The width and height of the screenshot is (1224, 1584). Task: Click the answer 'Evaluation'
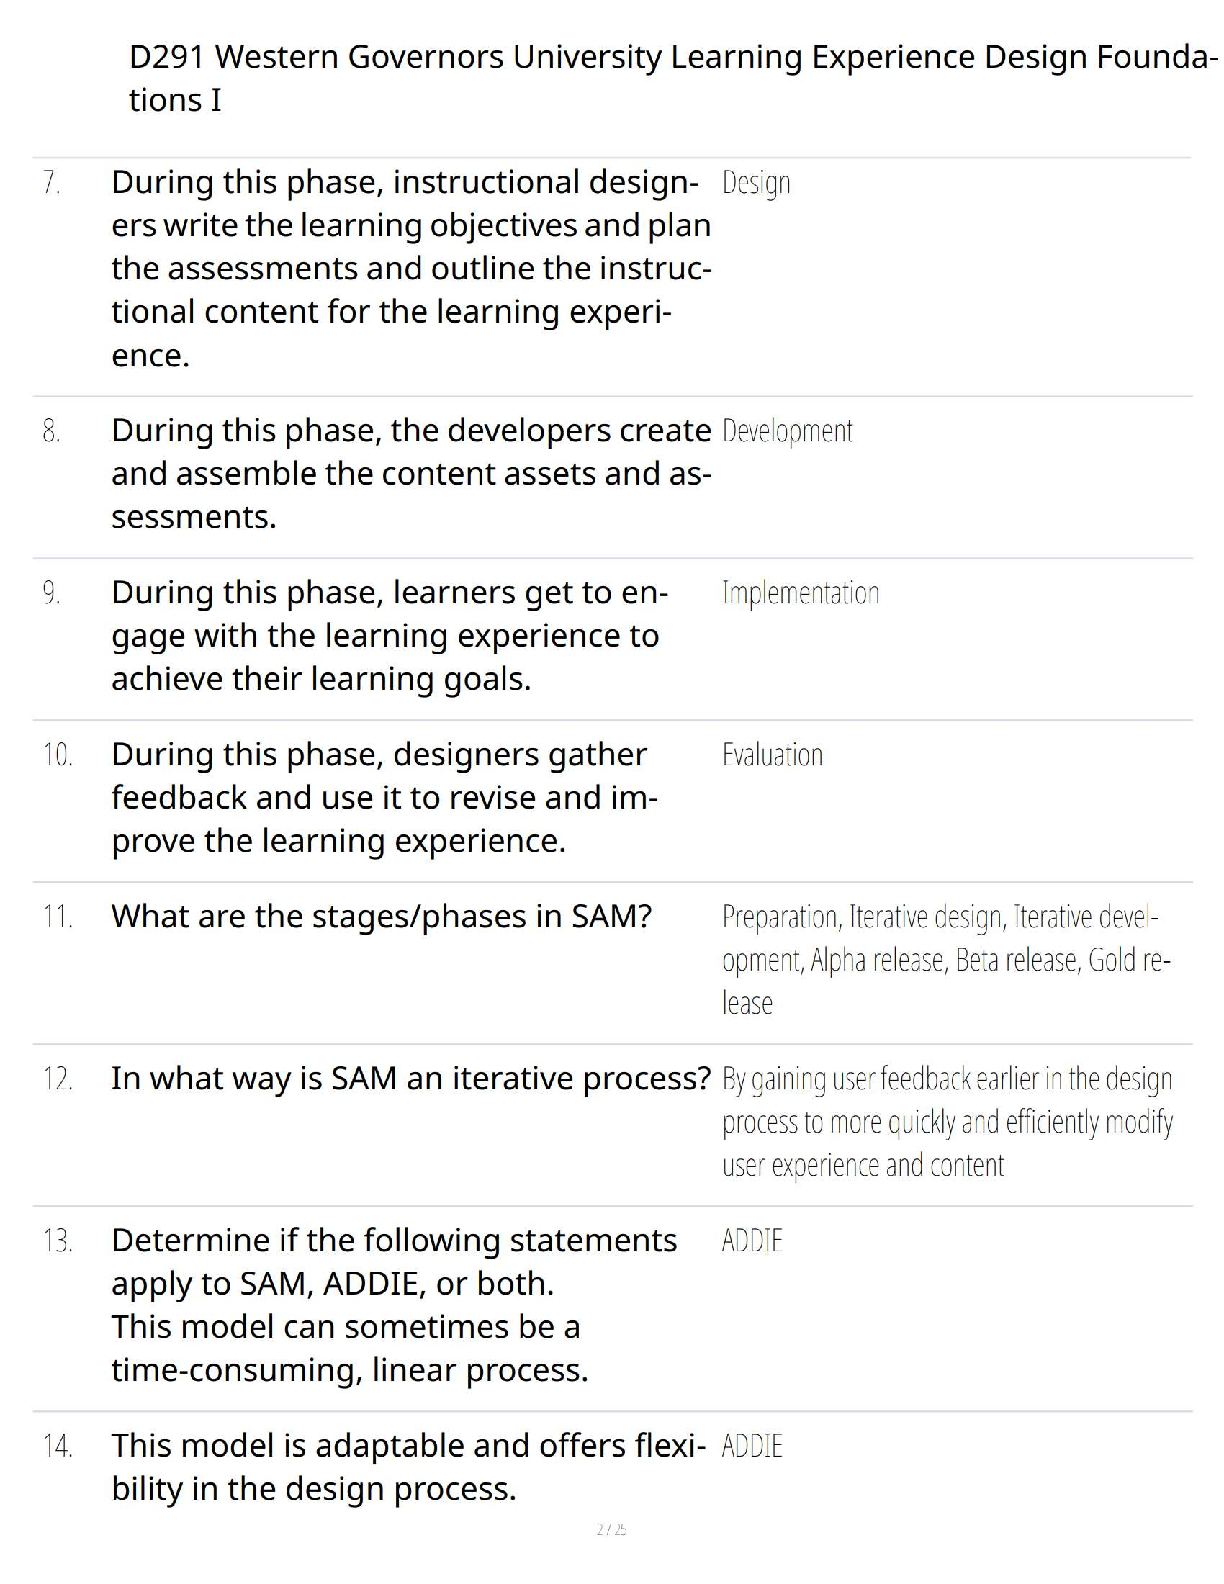pos(772,755)
